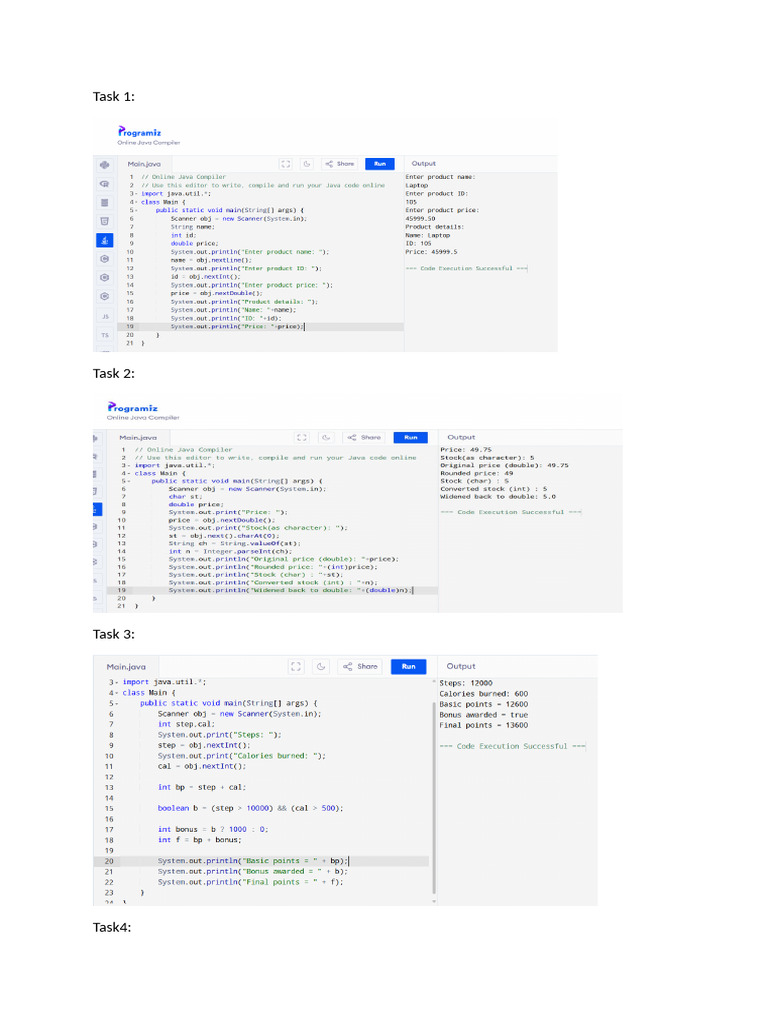The height and width of the screenshot is (1024, 768).
Task: Open the Main.java tab in Task 1 editor
Action: click(x=144, y=164)
